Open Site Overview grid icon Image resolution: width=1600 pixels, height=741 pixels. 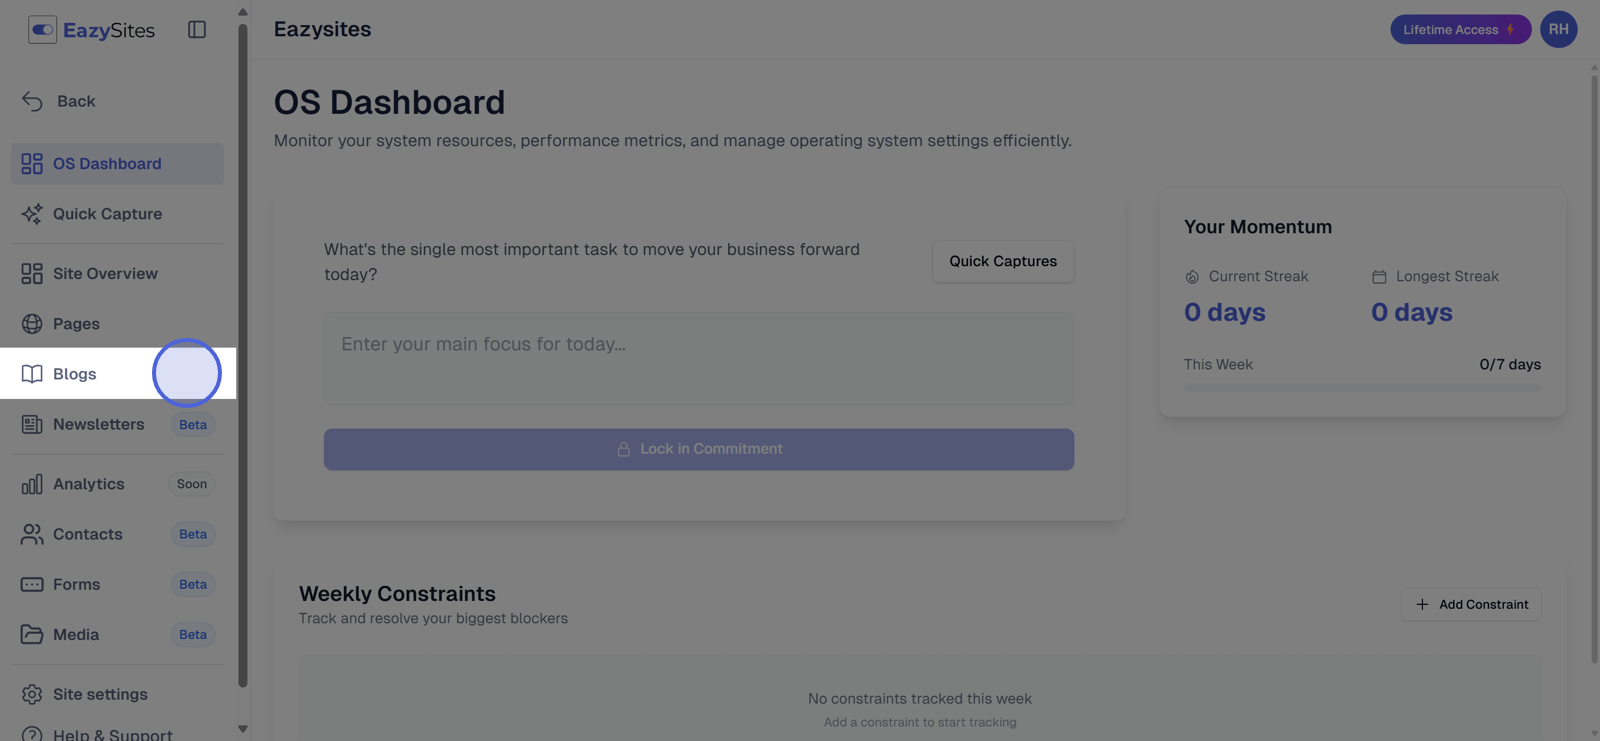(32, 274)
